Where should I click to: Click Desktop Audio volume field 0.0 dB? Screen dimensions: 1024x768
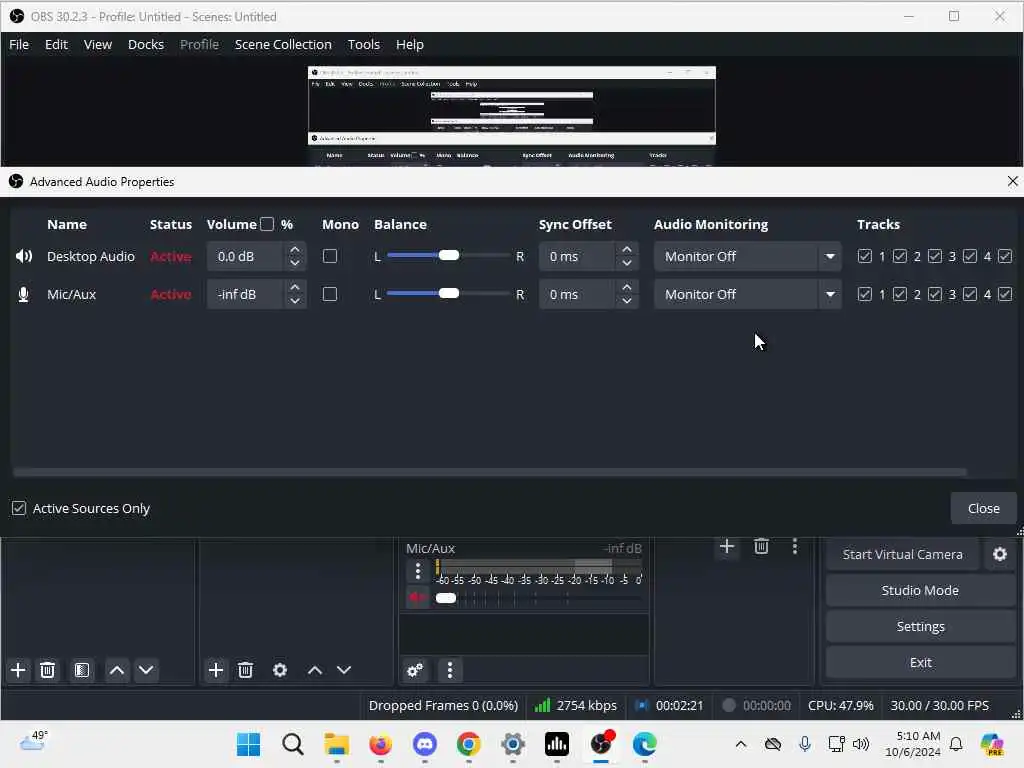[x=245, y=257]
